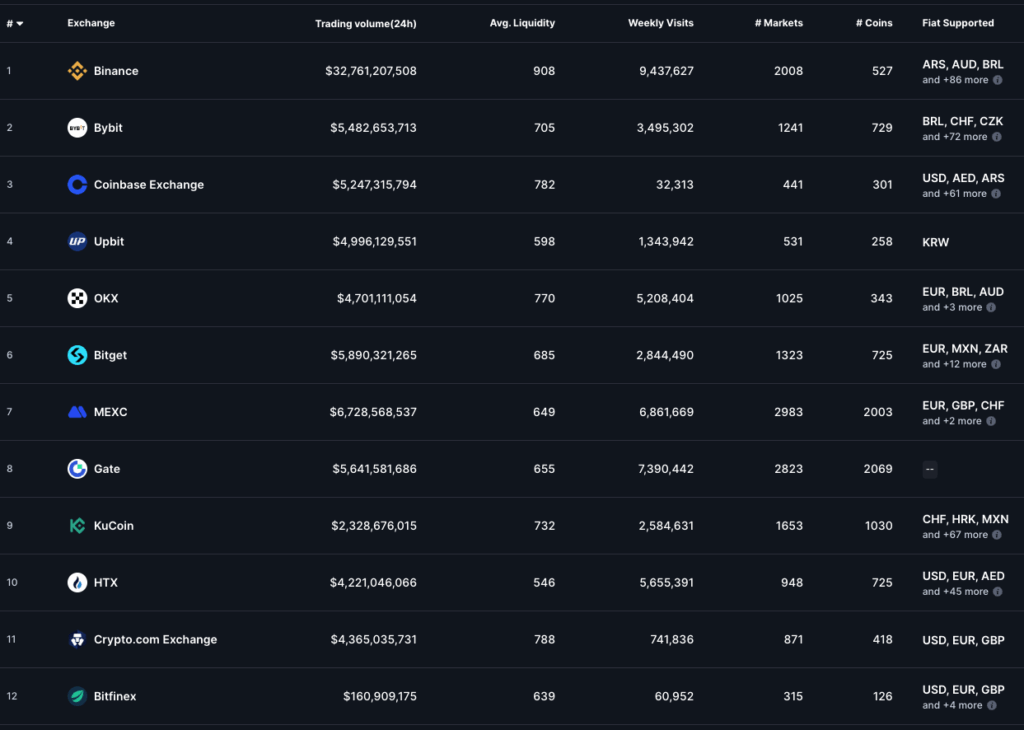Open the Binance exchange page
1024x730 pixels.
[116, 71]
